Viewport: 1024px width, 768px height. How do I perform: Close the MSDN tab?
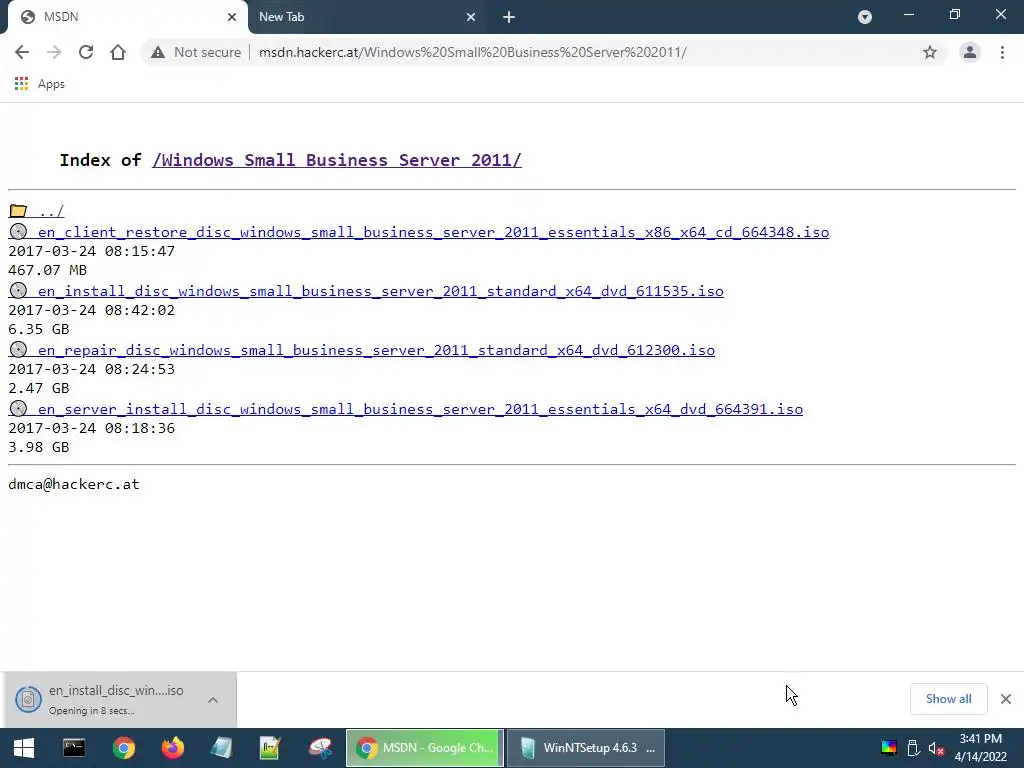pos(232,17)
